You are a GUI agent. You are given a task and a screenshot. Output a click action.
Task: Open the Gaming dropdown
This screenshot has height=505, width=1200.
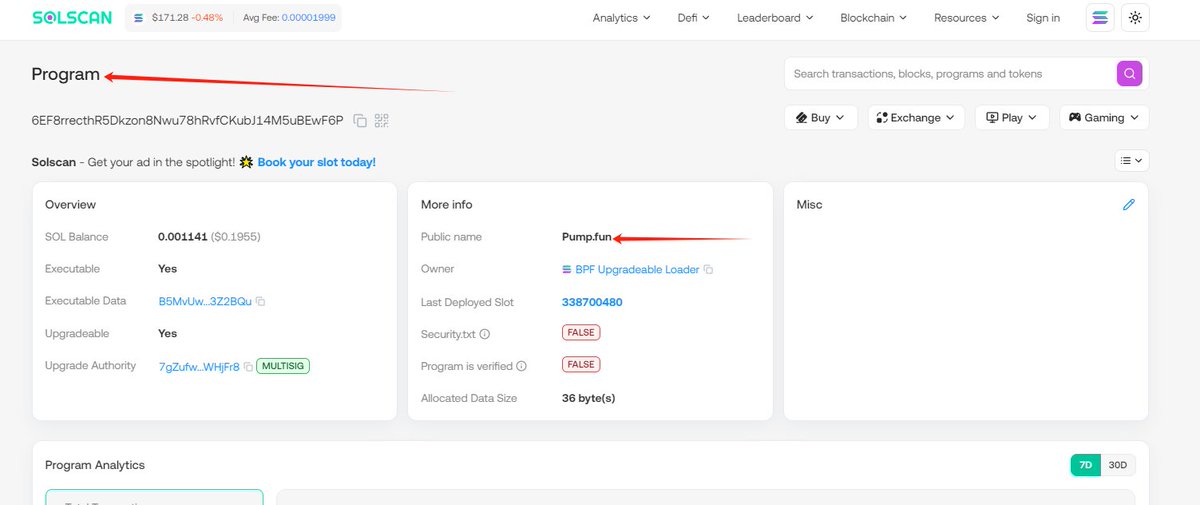pyautogui.click(x=1104, y=117)
